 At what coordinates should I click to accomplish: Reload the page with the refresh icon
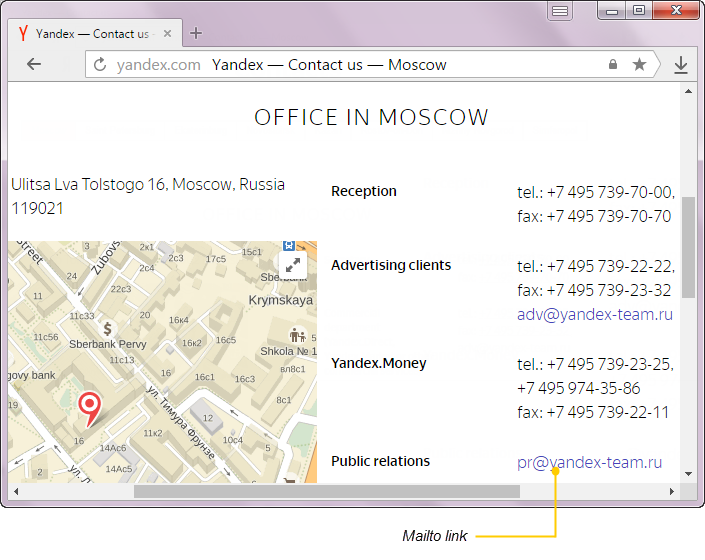pos(100,64)
